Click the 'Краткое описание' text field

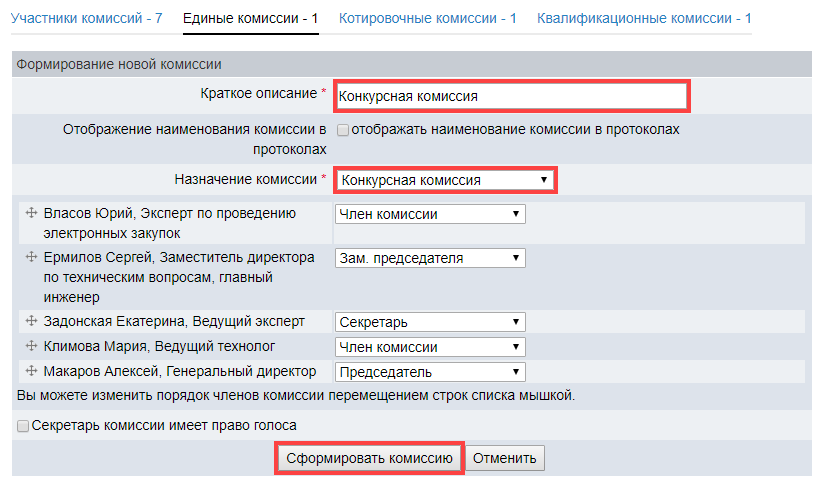(x=511, y=97)
